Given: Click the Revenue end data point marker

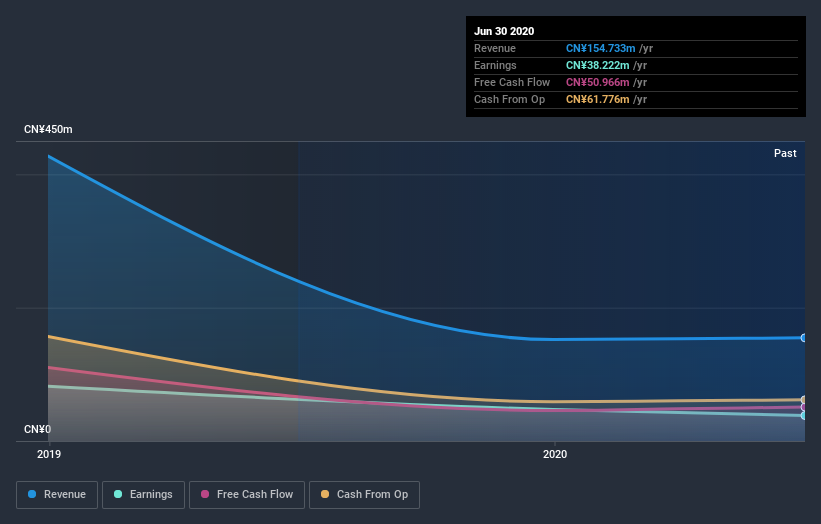Looking at the screenshot, I should tap(804, 338).
